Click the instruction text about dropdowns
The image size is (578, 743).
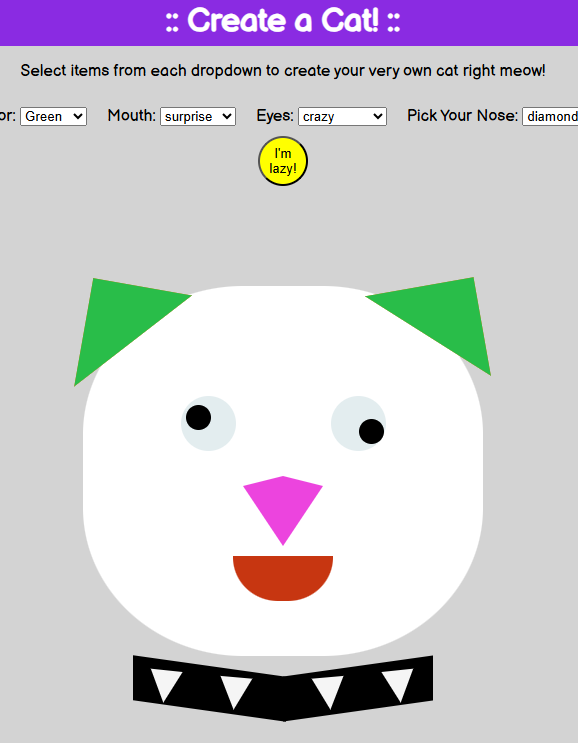(x=283, y=71)
